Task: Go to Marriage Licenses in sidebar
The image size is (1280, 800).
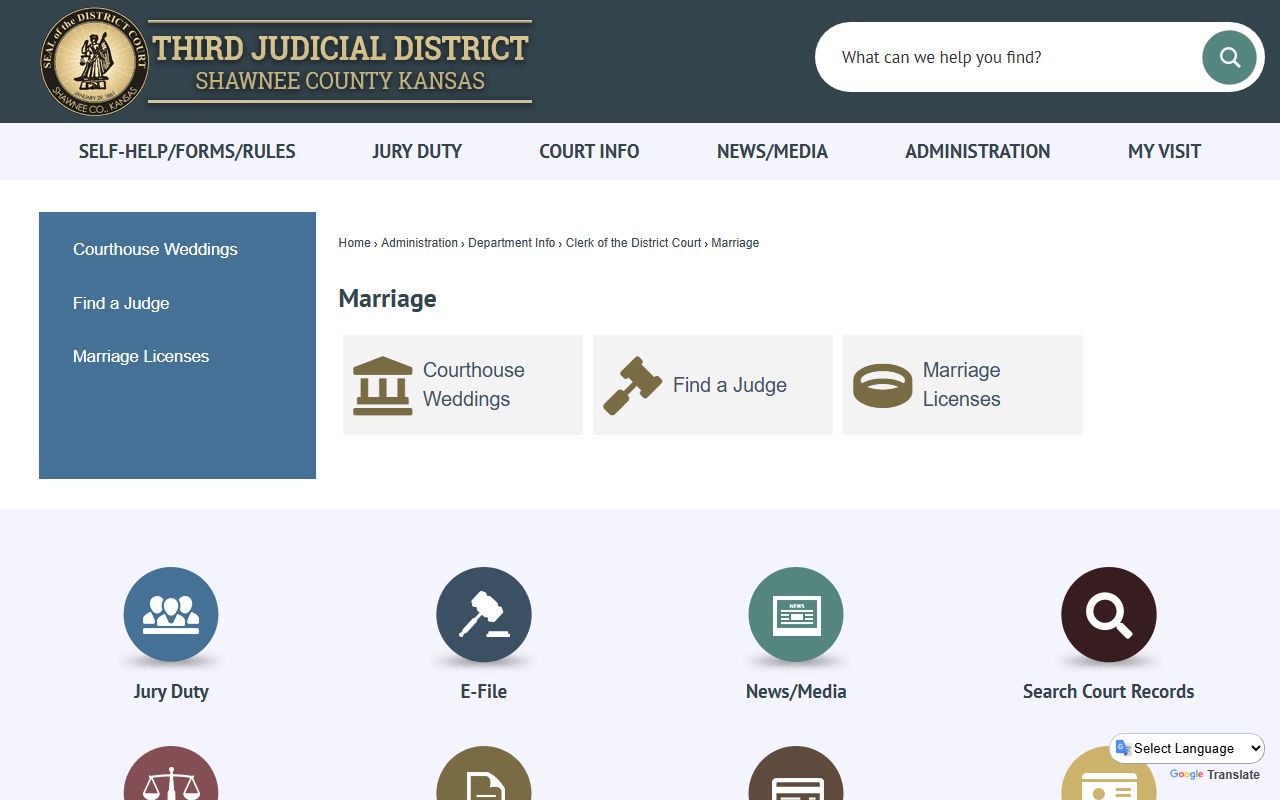Action: (141, 356)
